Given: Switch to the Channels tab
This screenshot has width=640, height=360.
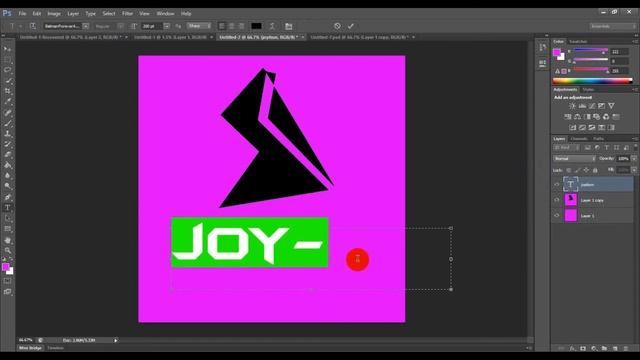Looking at the screenshot, I should click(579, 139).
